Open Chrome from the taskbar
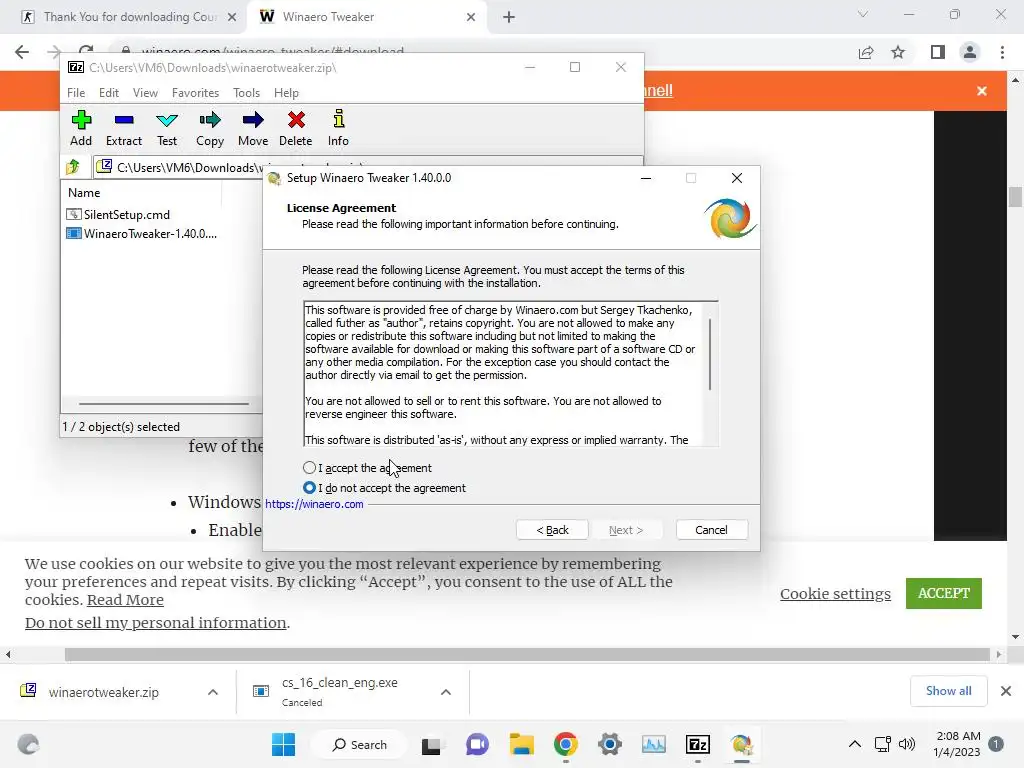 pyautogui.click(x=566, y=744)
